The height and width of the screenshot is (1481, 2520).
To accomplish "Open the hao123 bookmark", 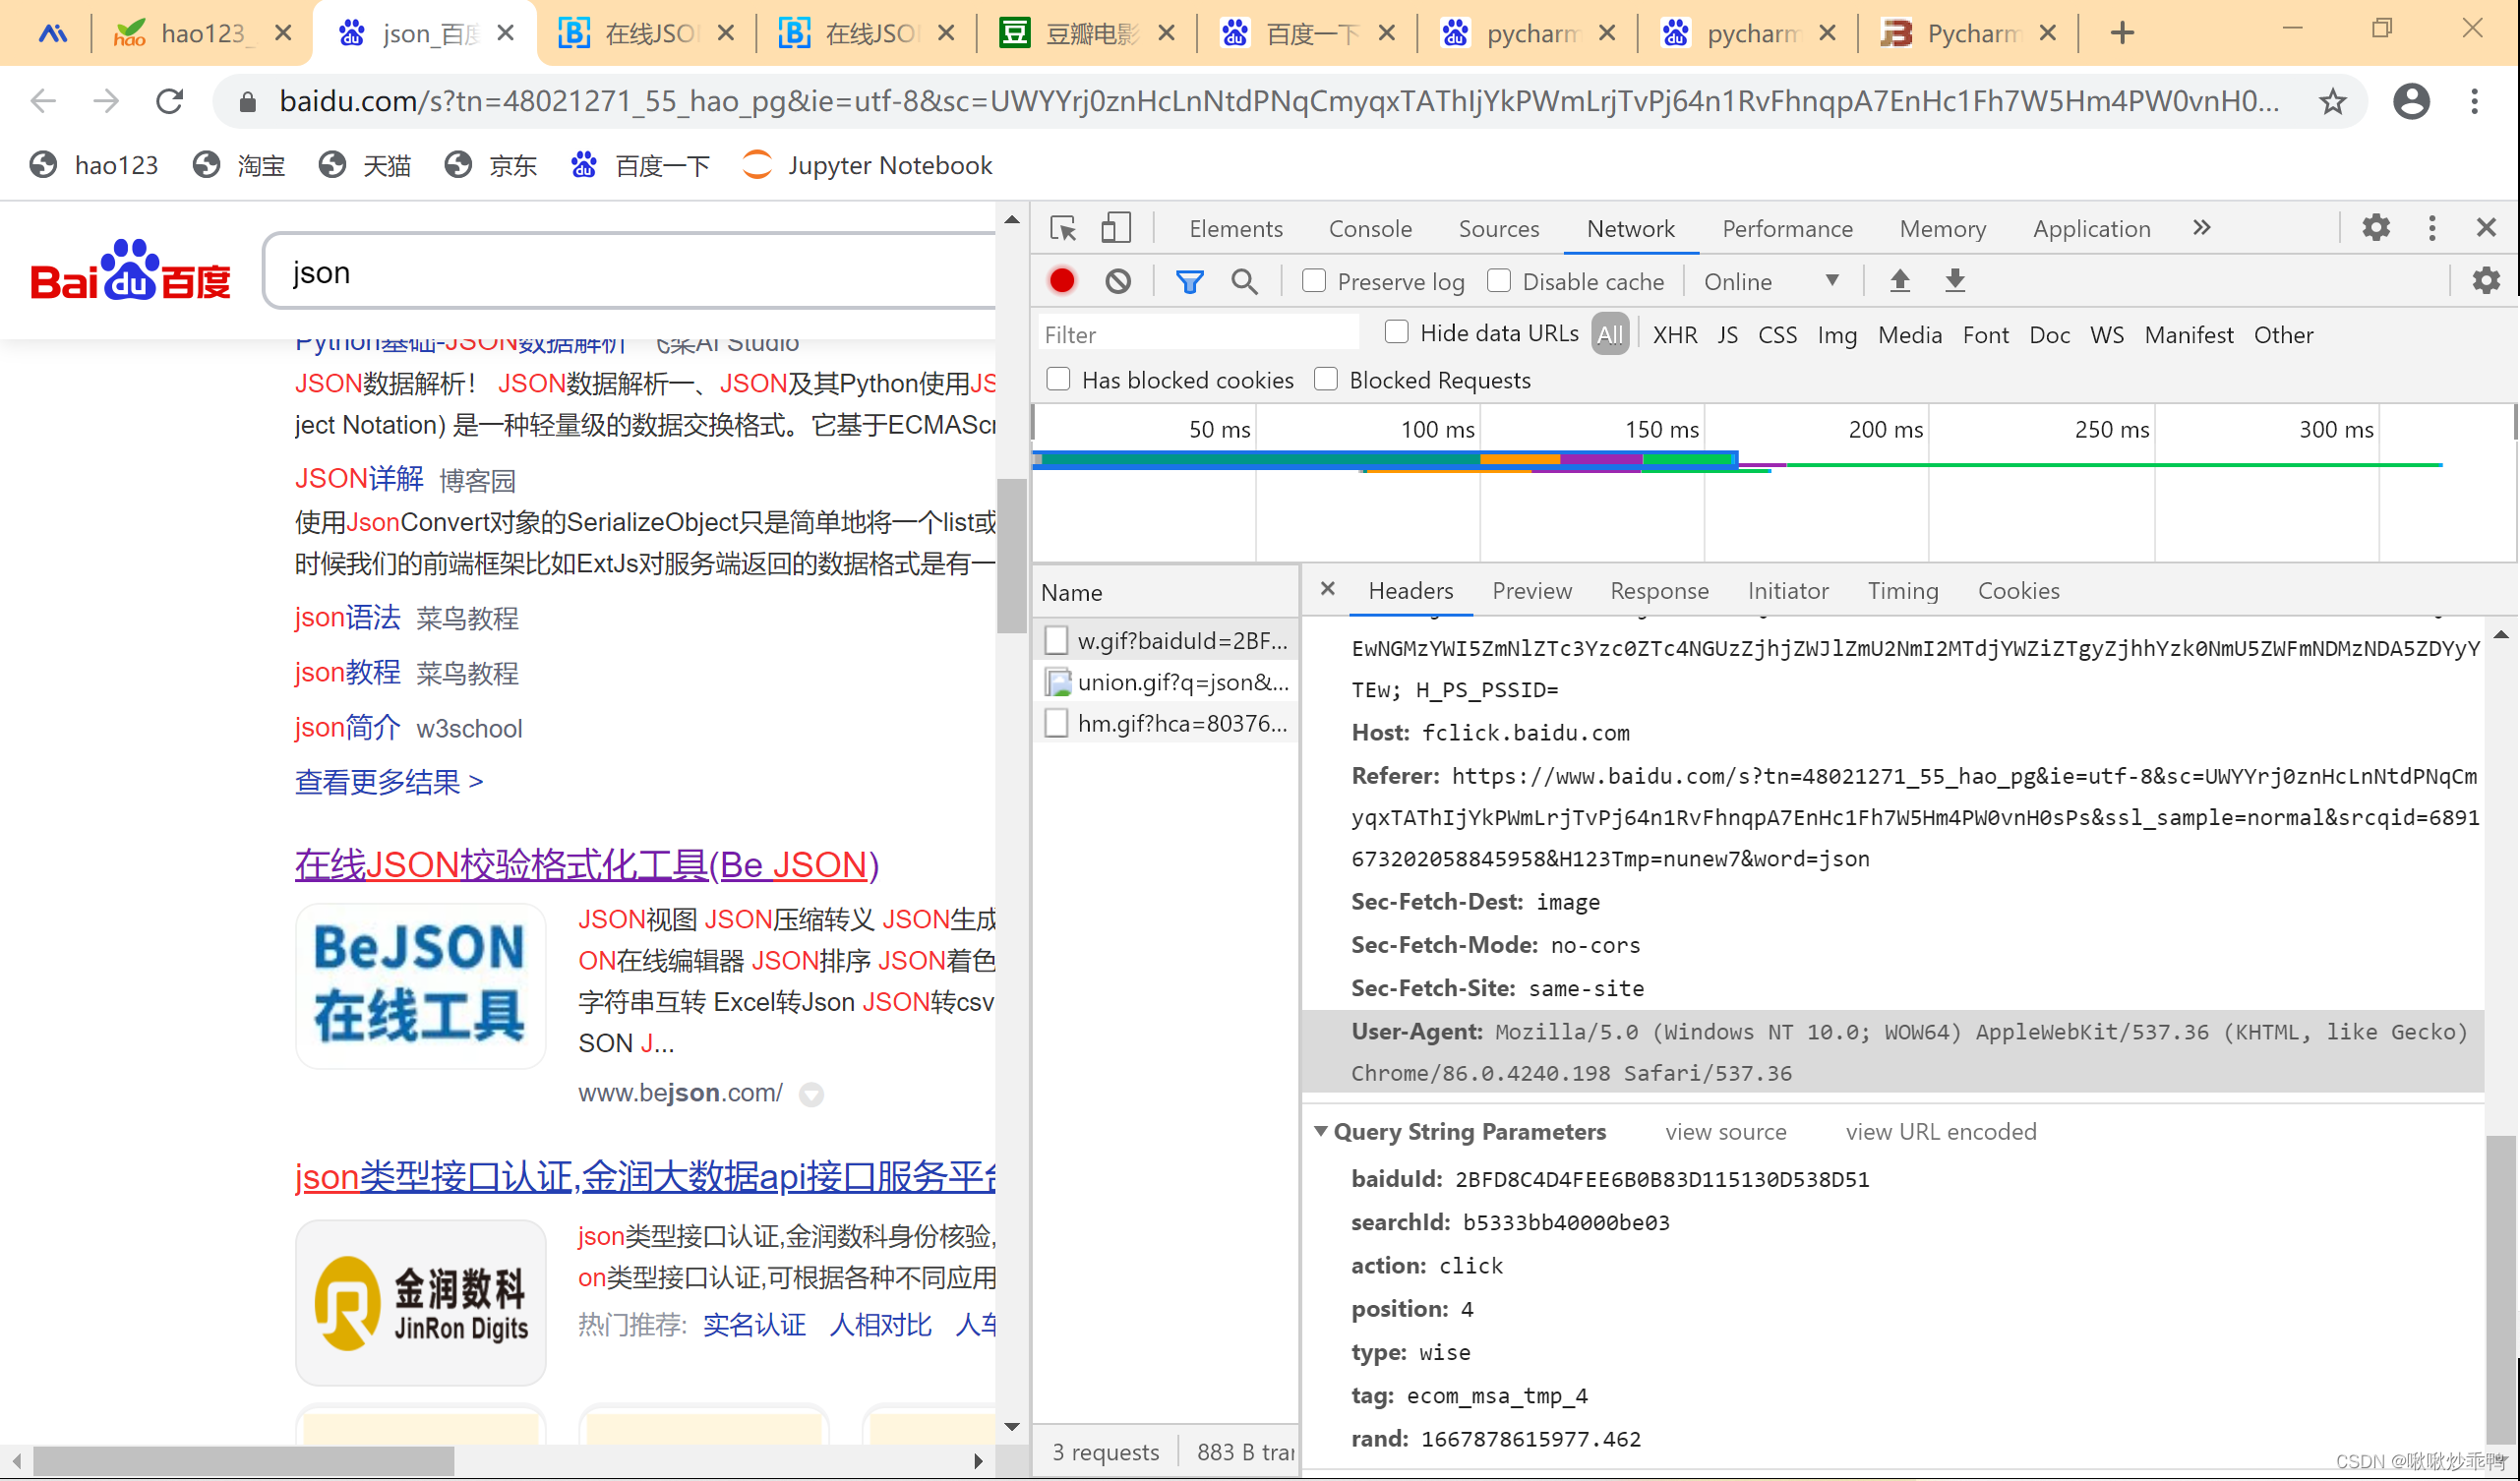I will [x=94, y=165].
